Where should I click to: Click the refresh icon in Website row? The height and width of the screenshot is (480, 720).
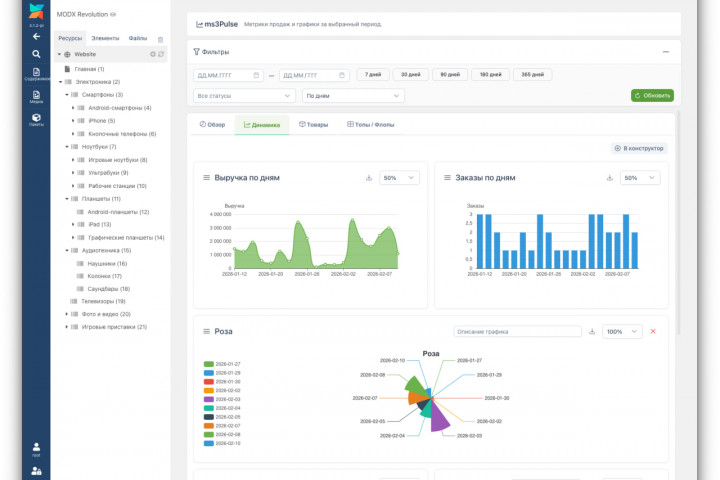coord(162,54)
